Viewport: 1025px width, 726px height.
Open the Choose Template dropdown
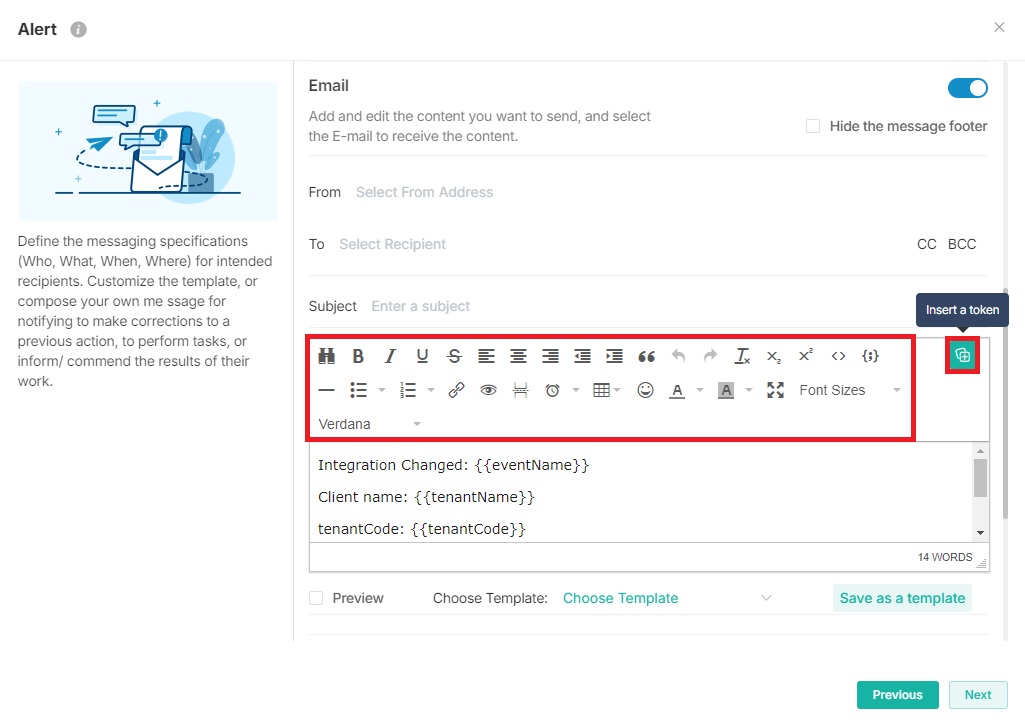click(x=667, y=598)
